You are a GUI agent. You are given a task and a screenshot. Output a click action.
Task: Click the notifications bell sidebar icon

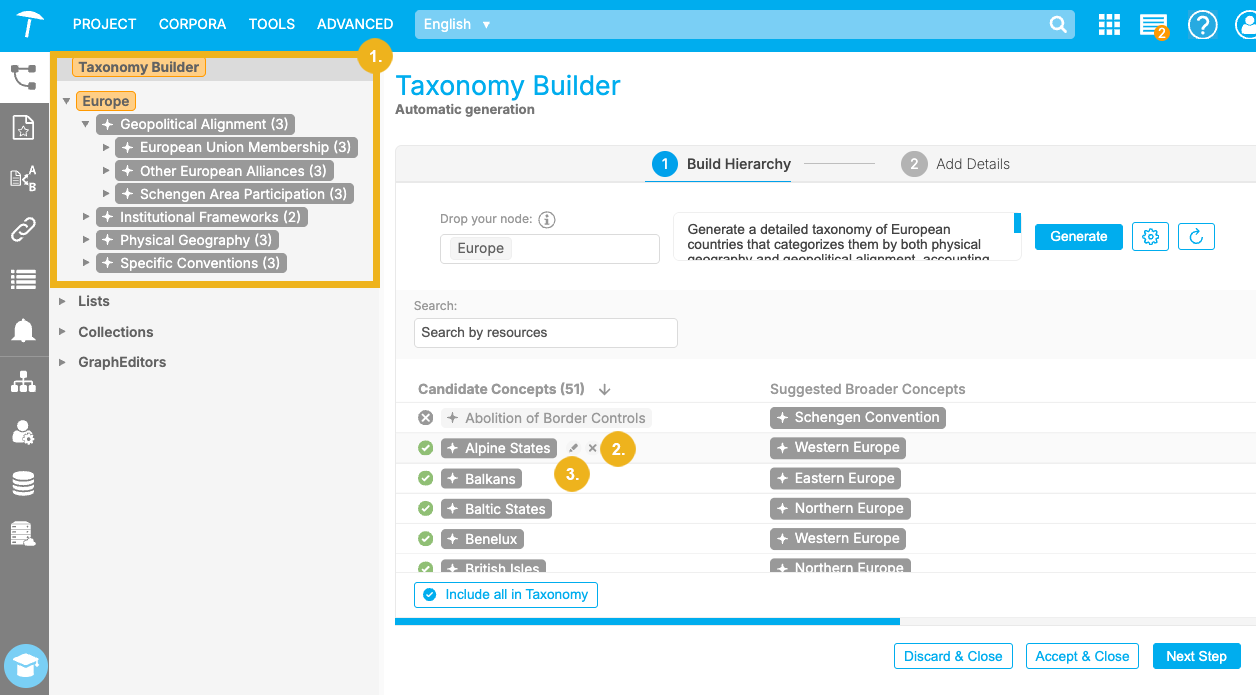click(23, 331)
